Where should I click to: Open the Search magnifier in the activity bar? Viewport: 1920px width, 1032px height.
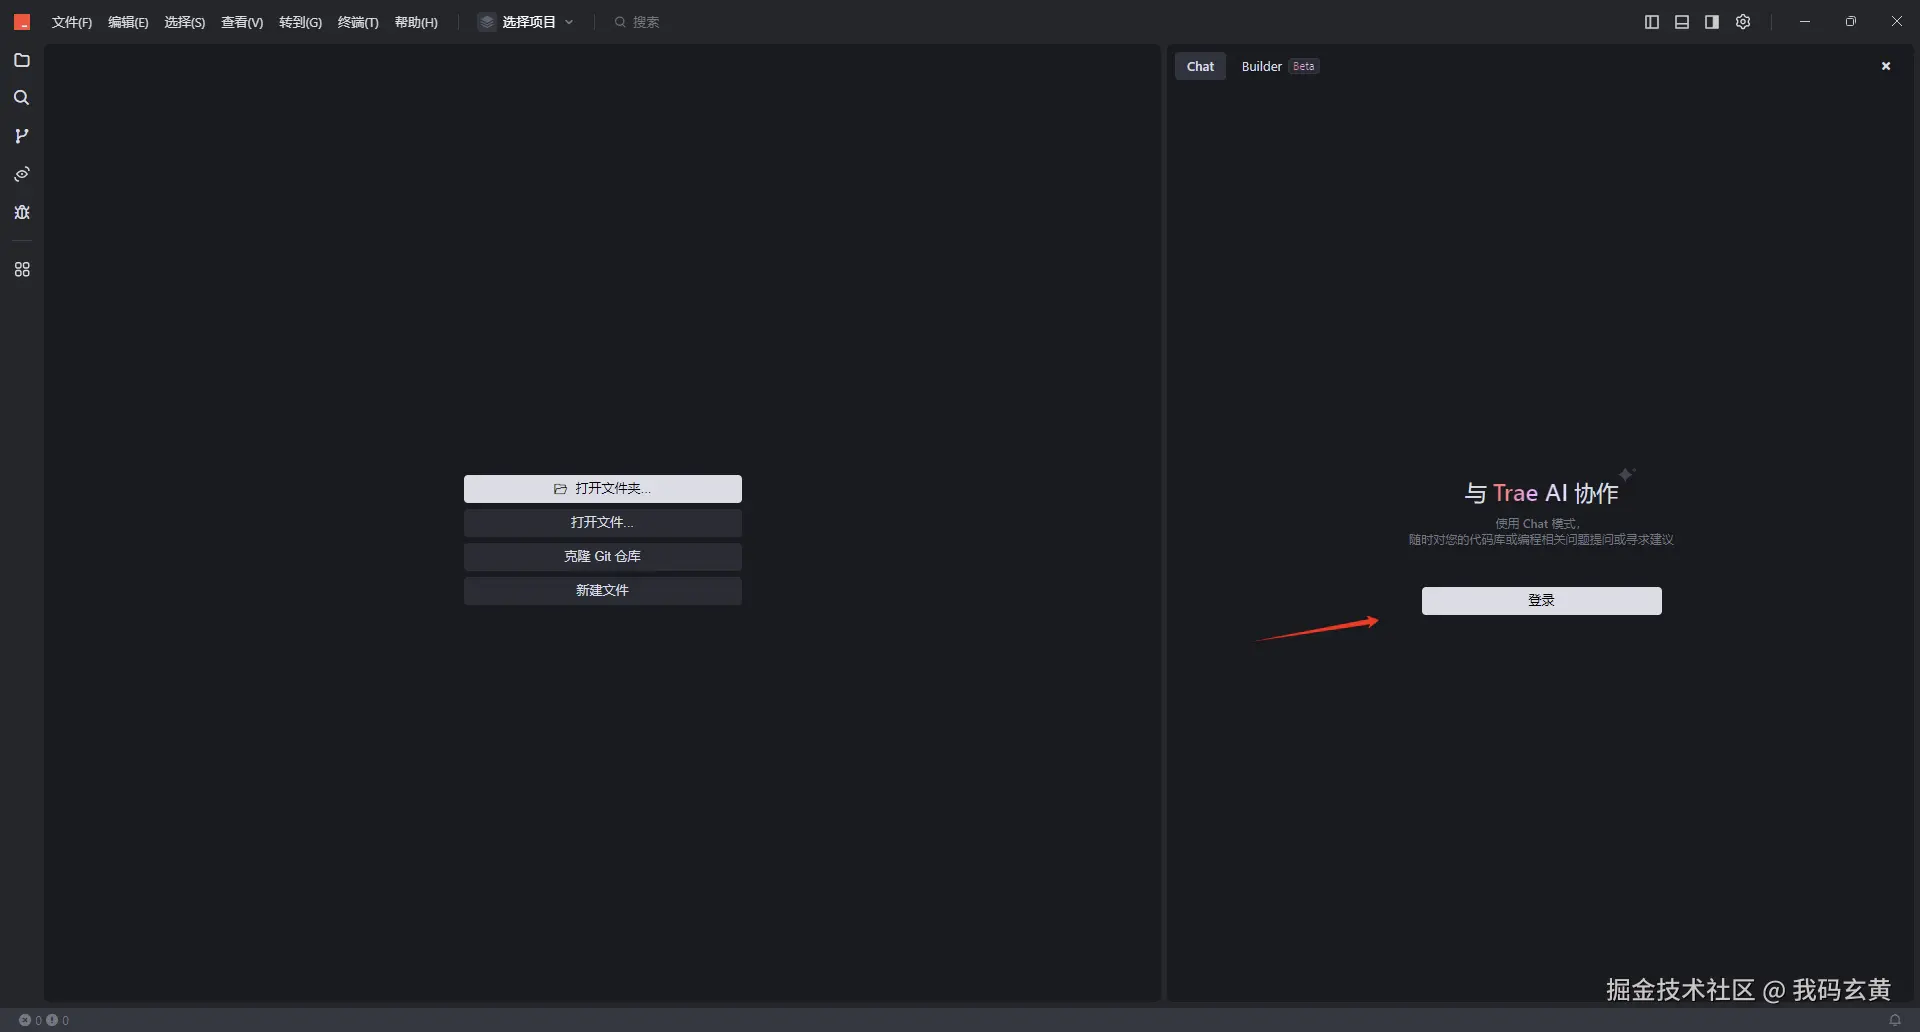coord(22,98)
